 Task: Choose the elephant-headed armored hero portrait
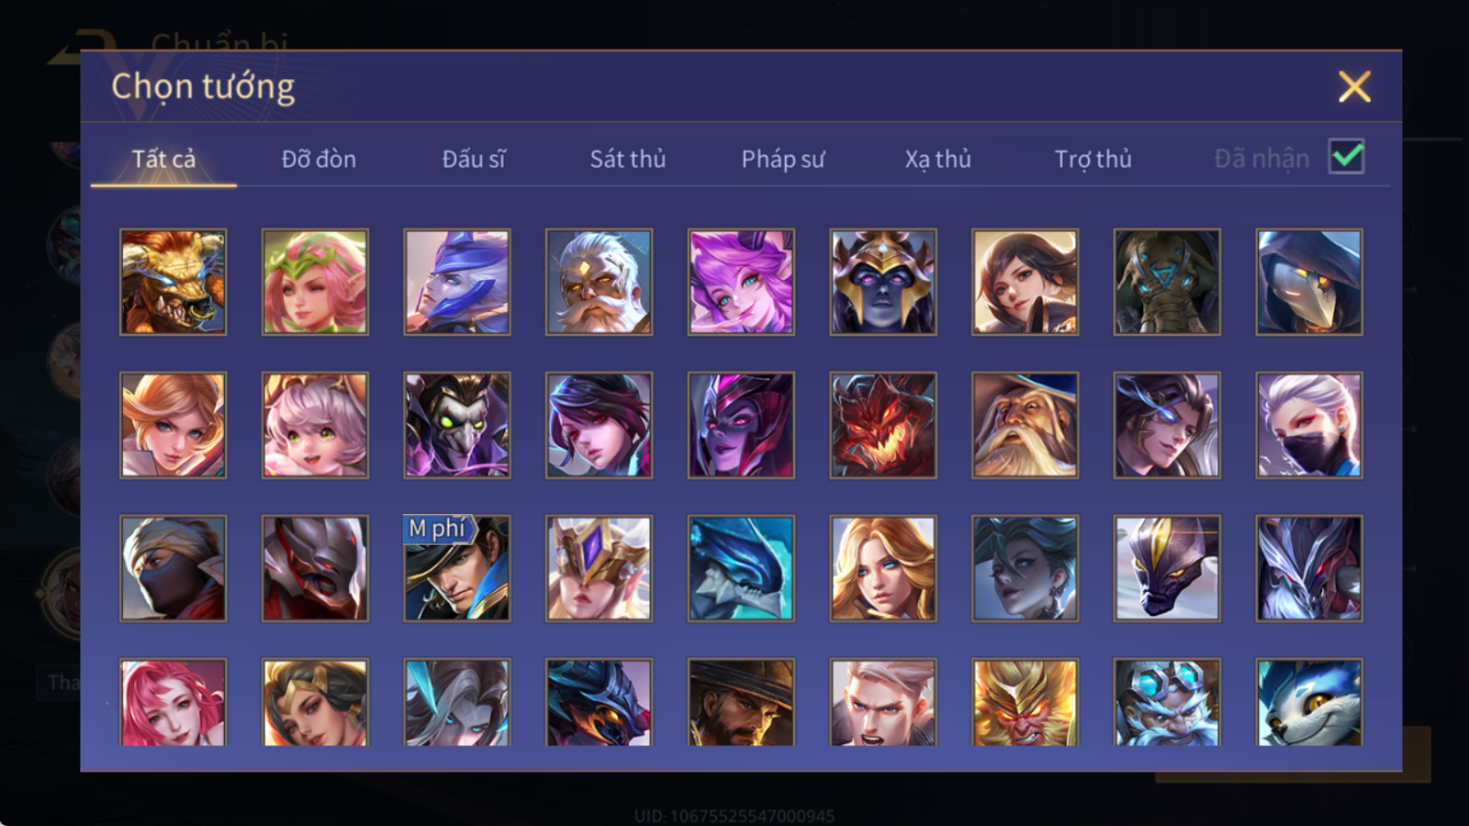tap(1167, 282)
